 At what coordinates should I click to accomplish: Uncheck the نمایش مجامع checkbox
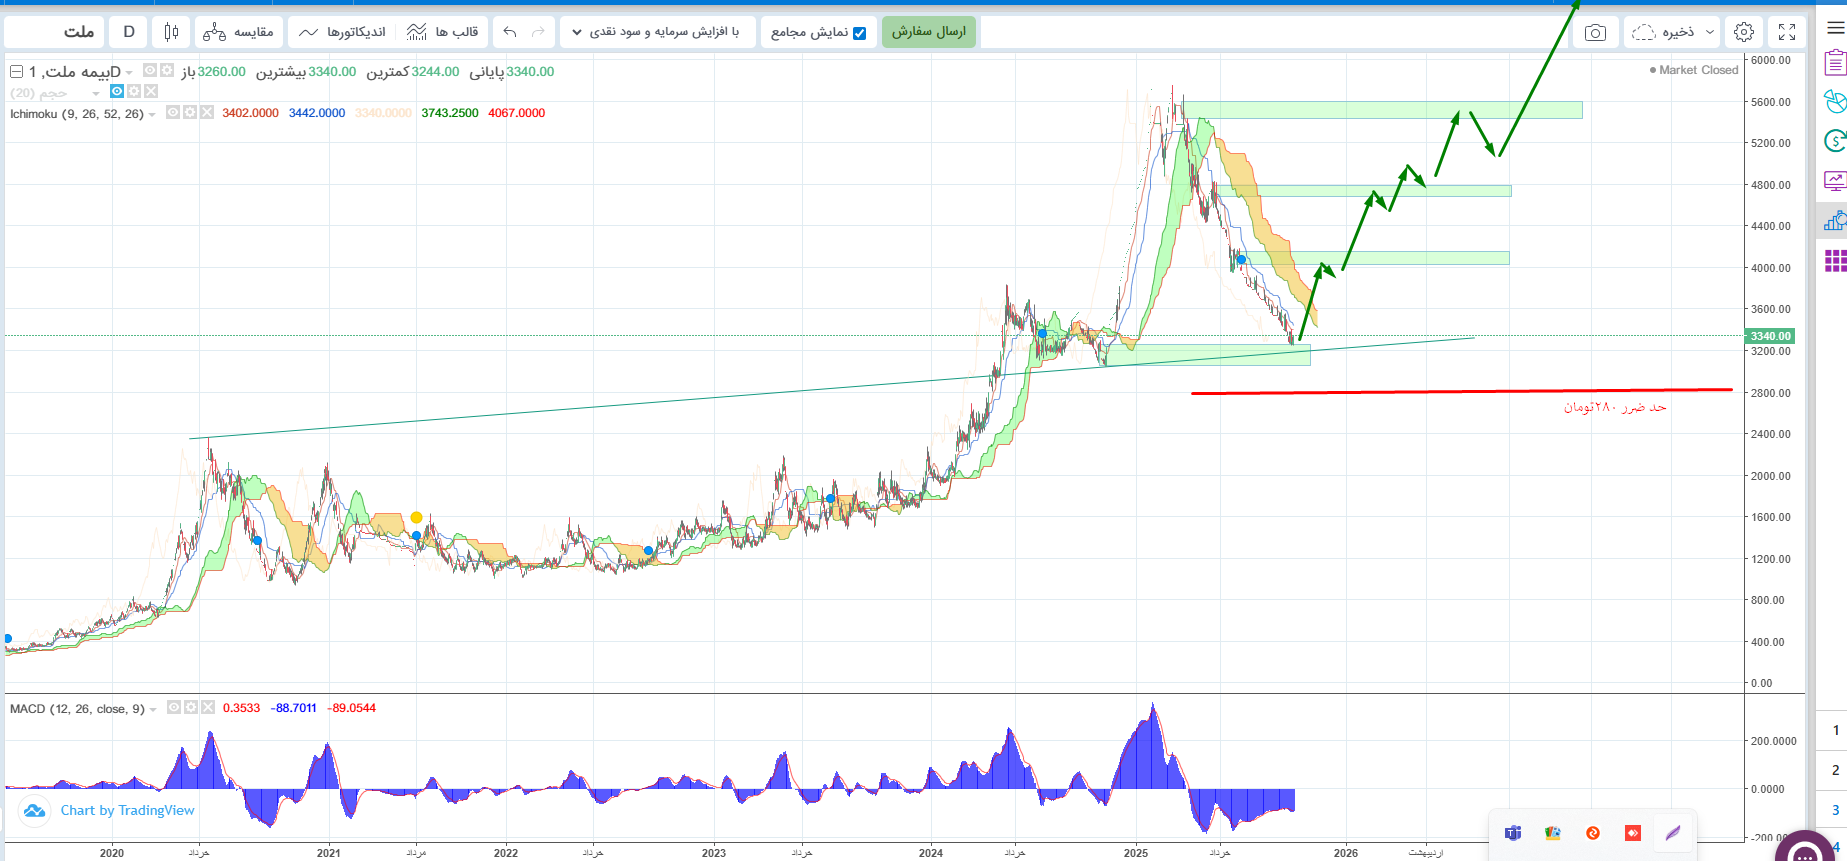coord(859,33)
